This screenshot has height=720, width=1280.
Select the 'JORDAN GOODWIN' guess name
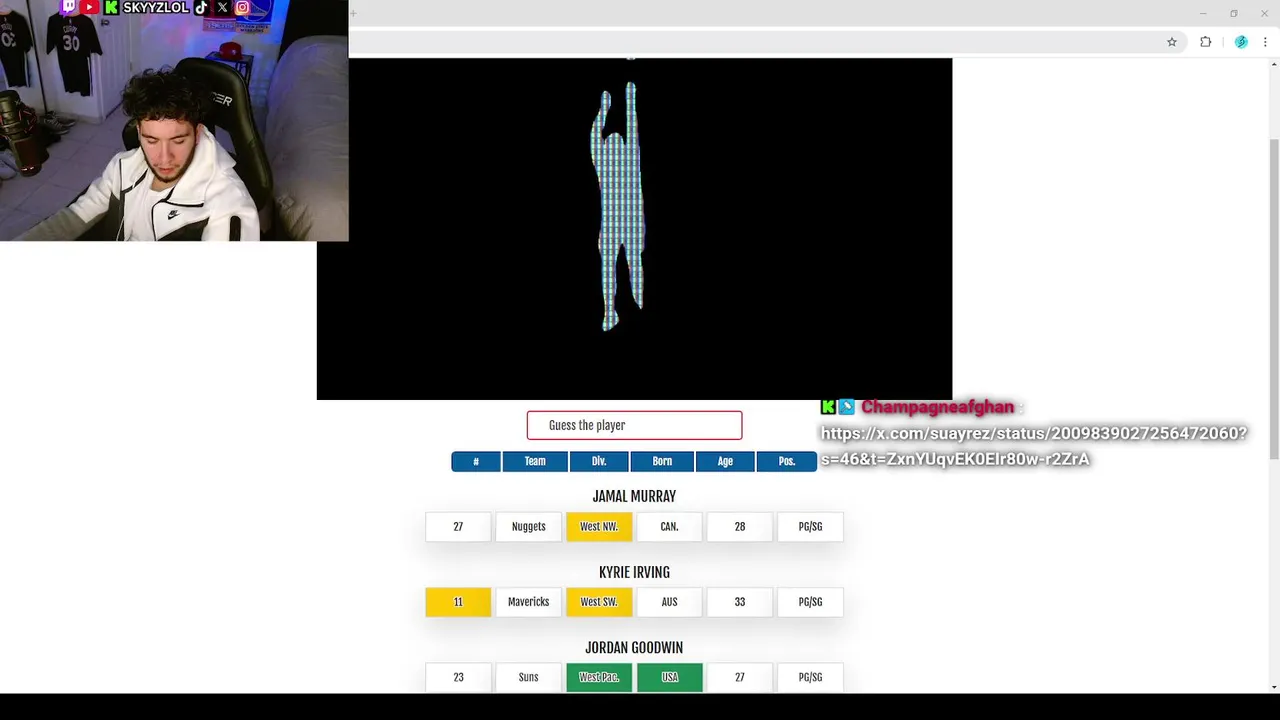click(x=634, y=648)
